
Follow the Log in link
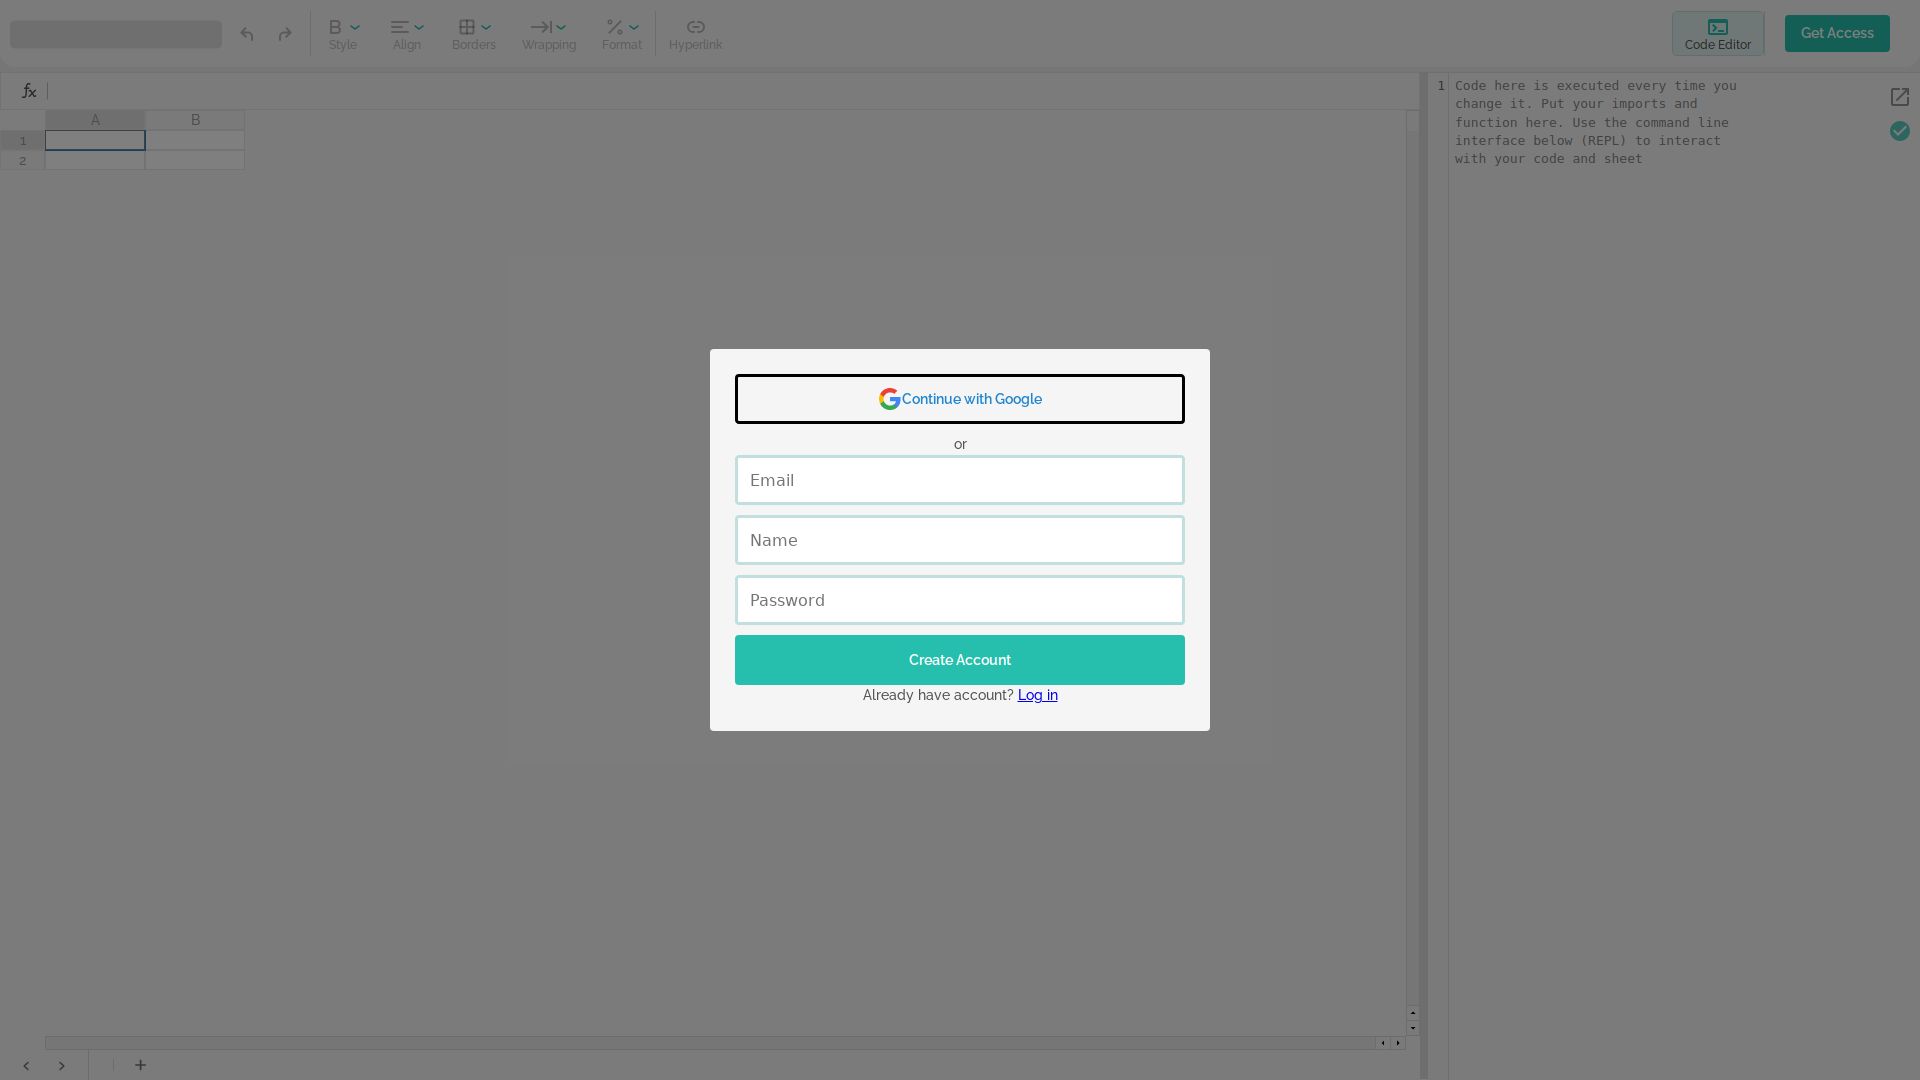click(x=1037, y=695)
